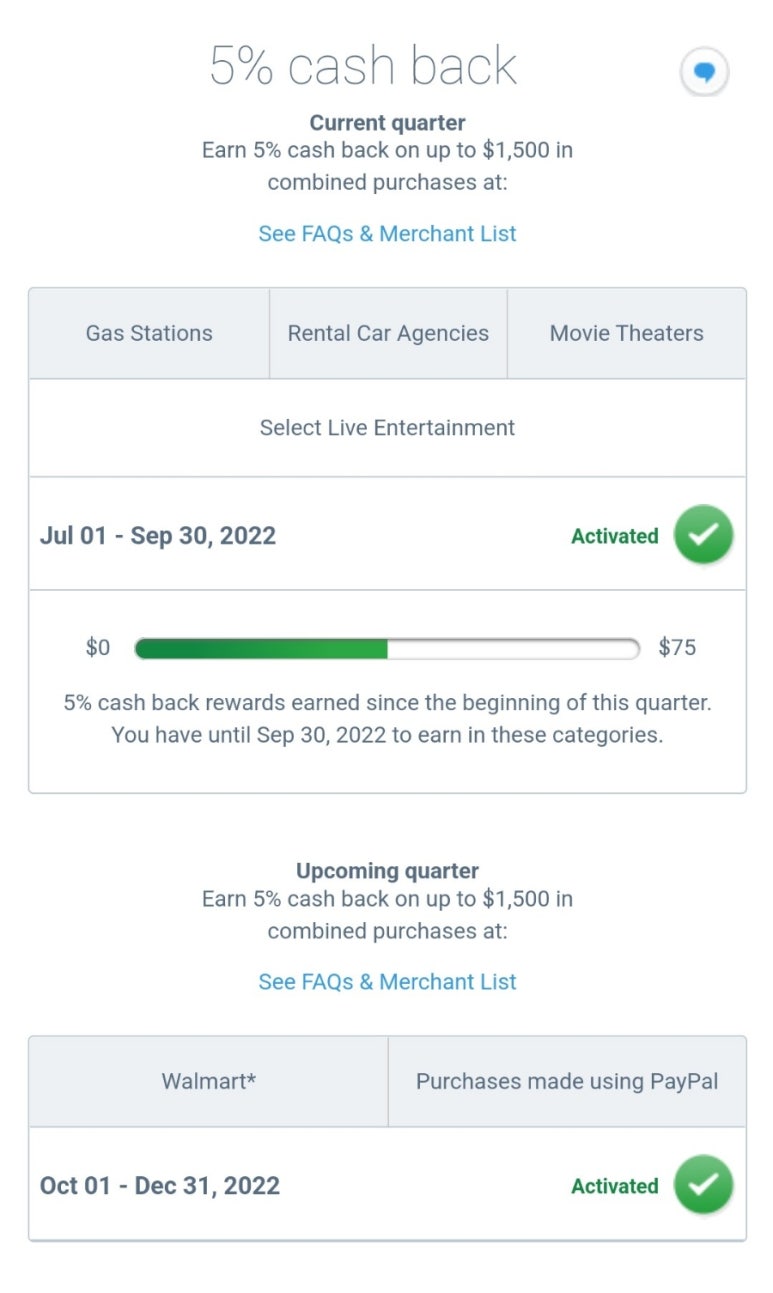773x1293 pixels.
Task: Click the Upcoming quarter heading
Action: pyautogui.click(x=387, y=871)
